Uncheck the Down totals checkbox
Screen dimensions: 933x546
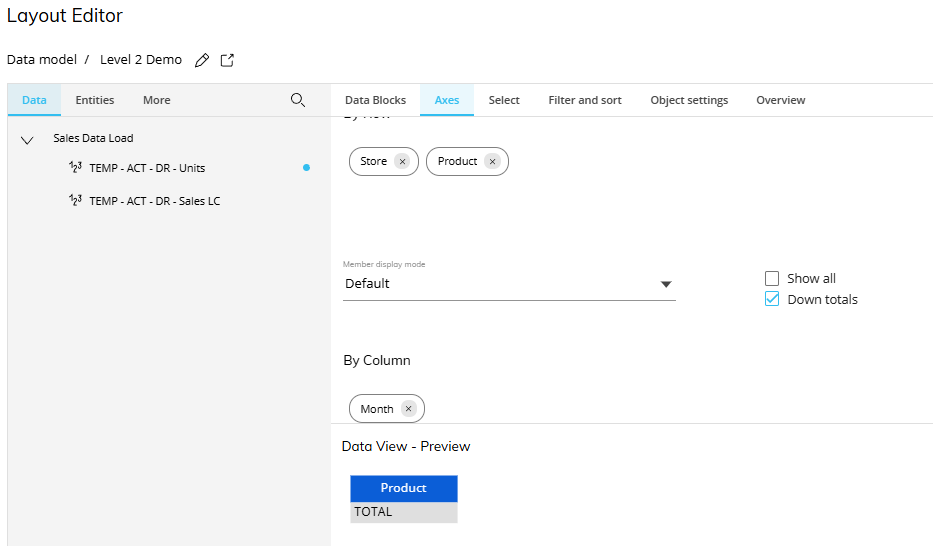tap(772, 299)
